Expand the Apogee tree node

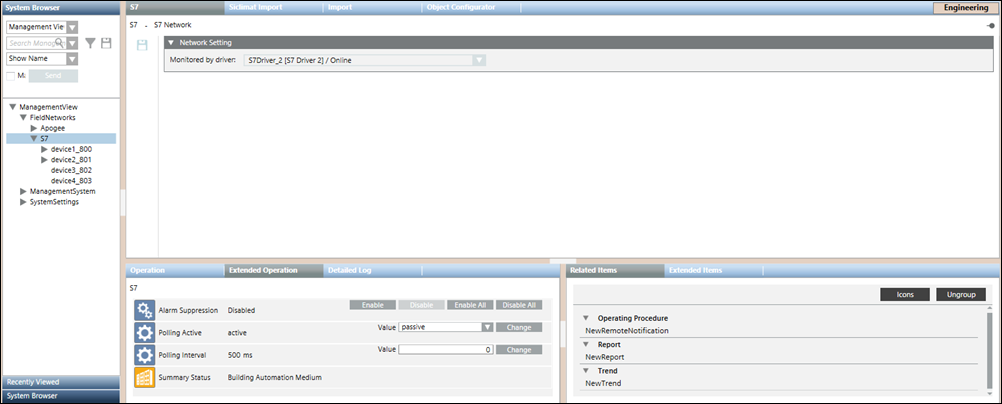[33, 128]
